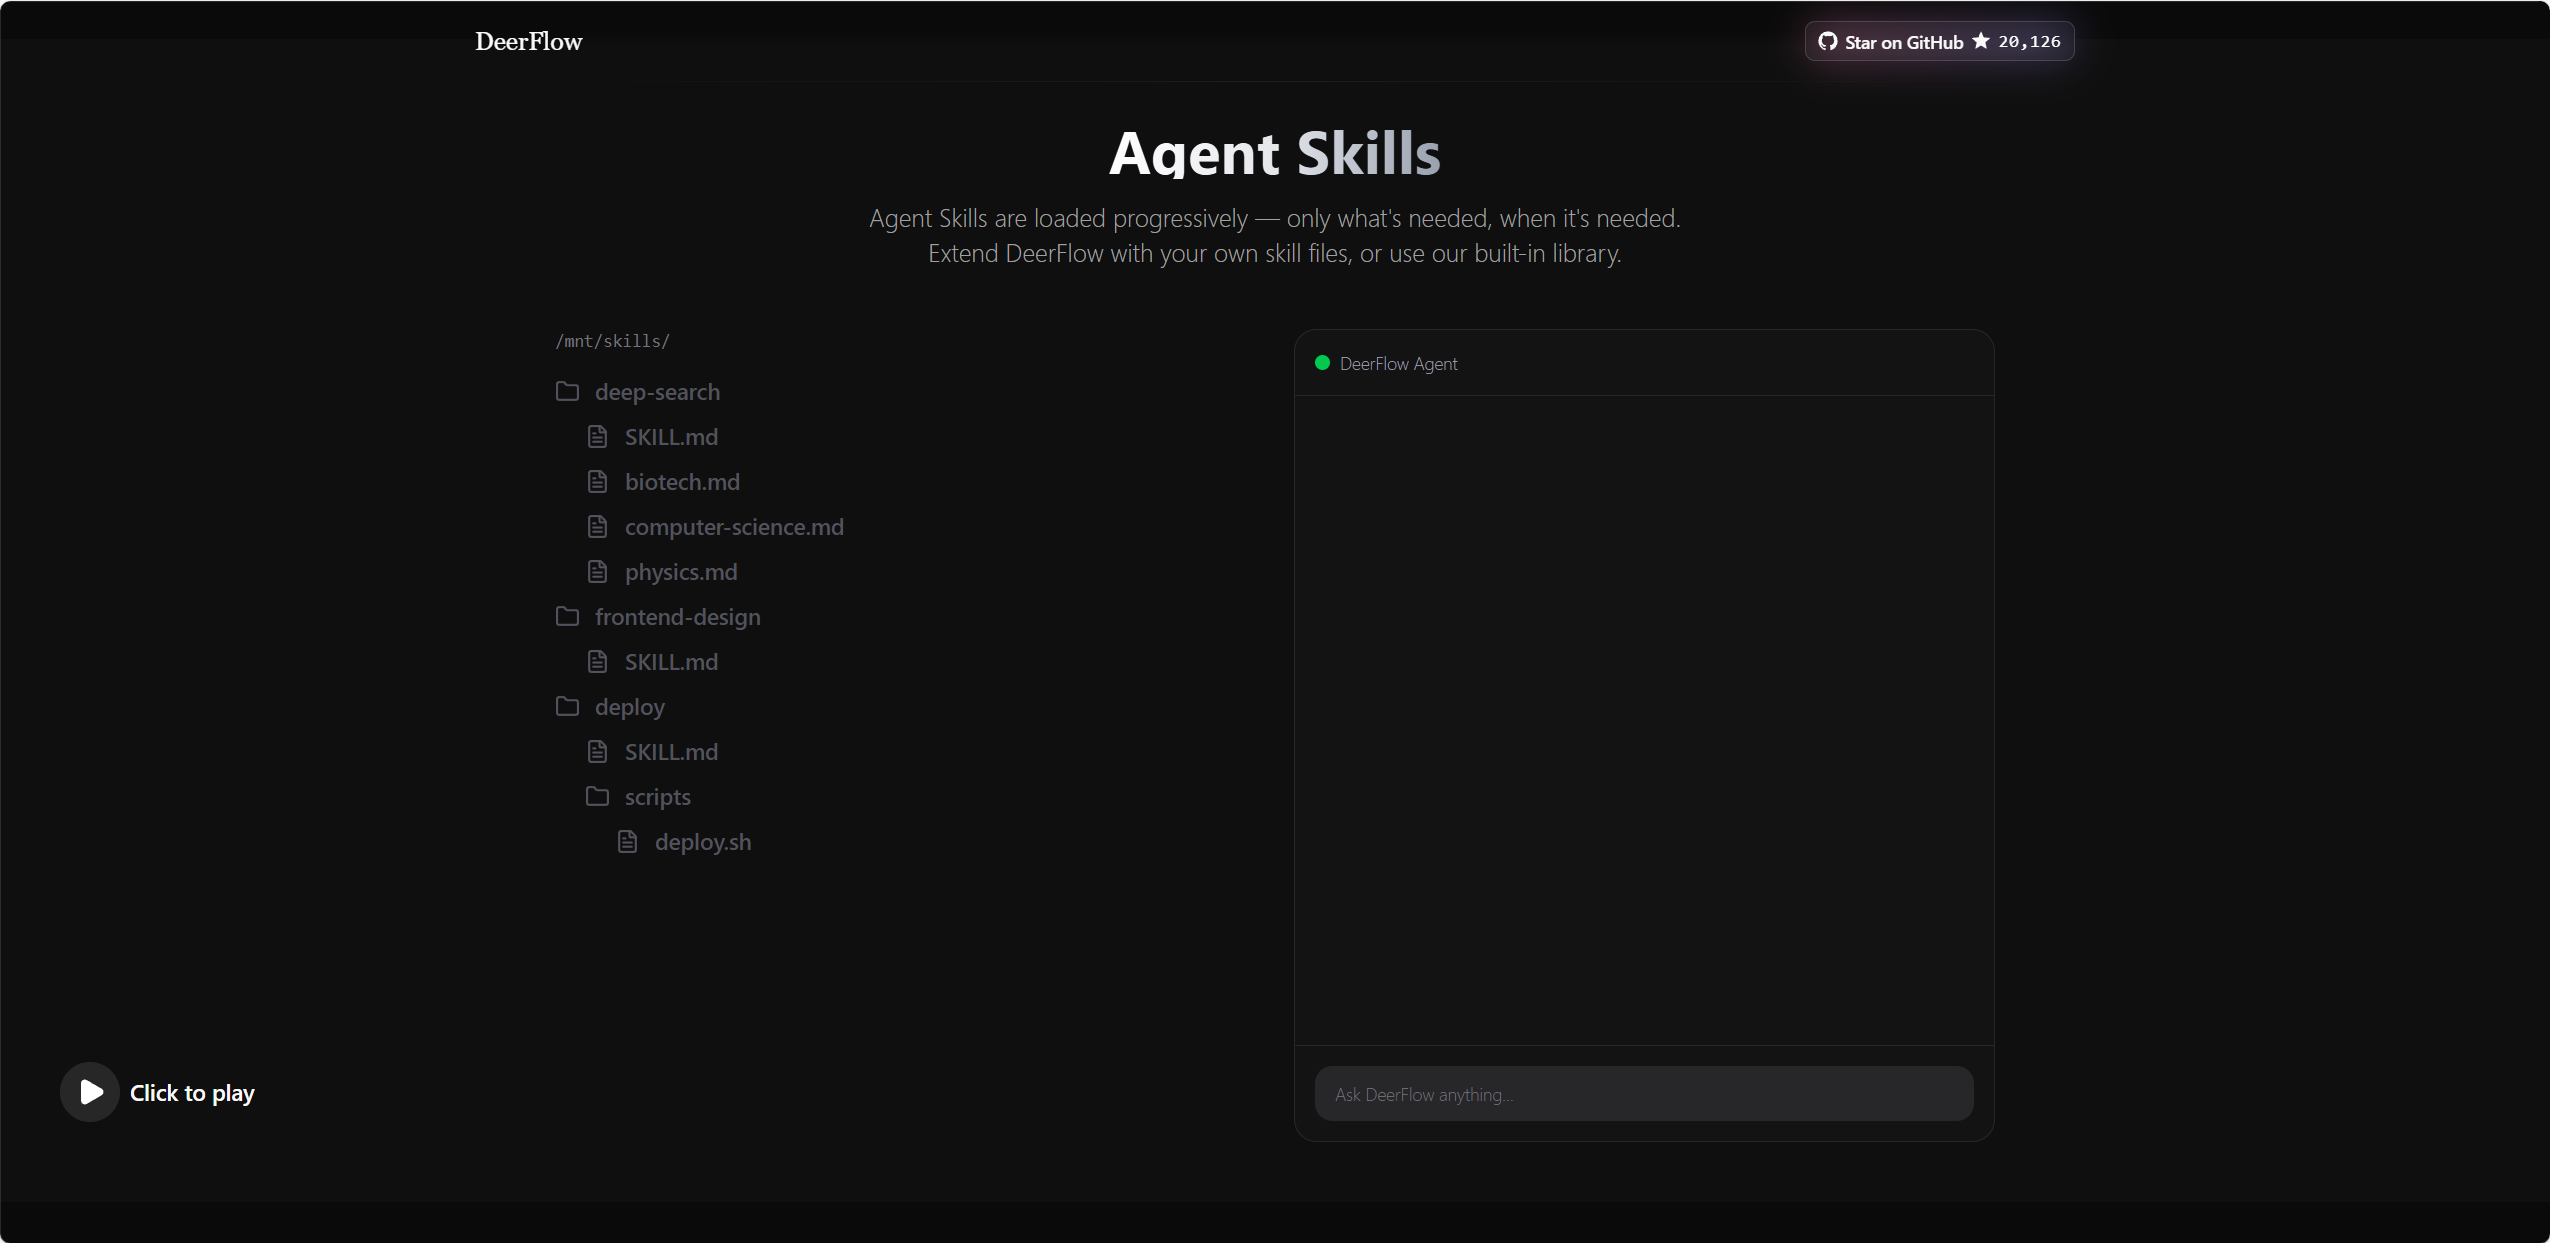This screenshot has width=2550, height=1243.
Task: Click the DeerFlow logo text
Action: (528, 42)
